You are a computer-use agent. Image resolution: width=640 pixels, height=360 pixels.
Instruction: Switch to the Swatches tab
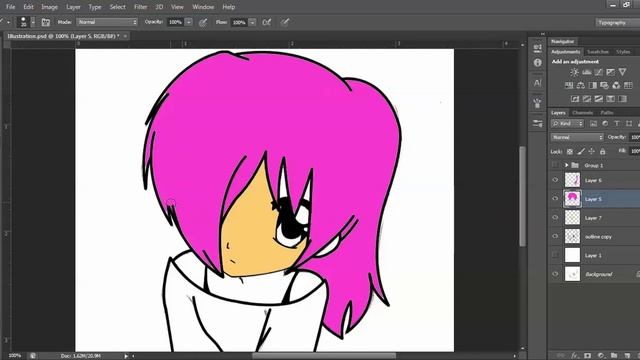[598, 52]
